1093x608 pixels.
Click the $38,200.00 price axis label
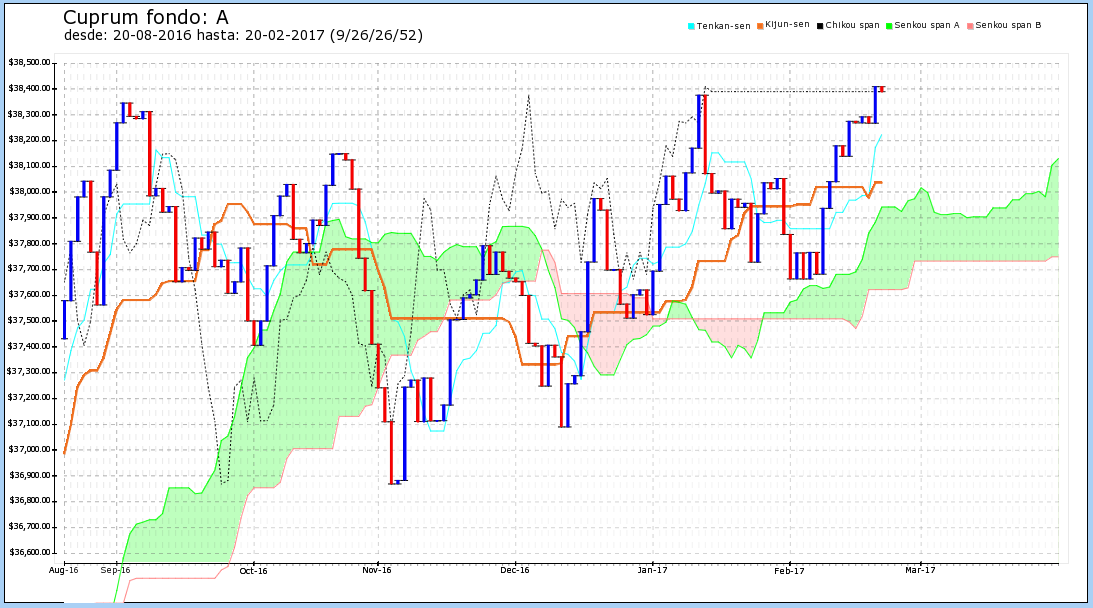29,139
